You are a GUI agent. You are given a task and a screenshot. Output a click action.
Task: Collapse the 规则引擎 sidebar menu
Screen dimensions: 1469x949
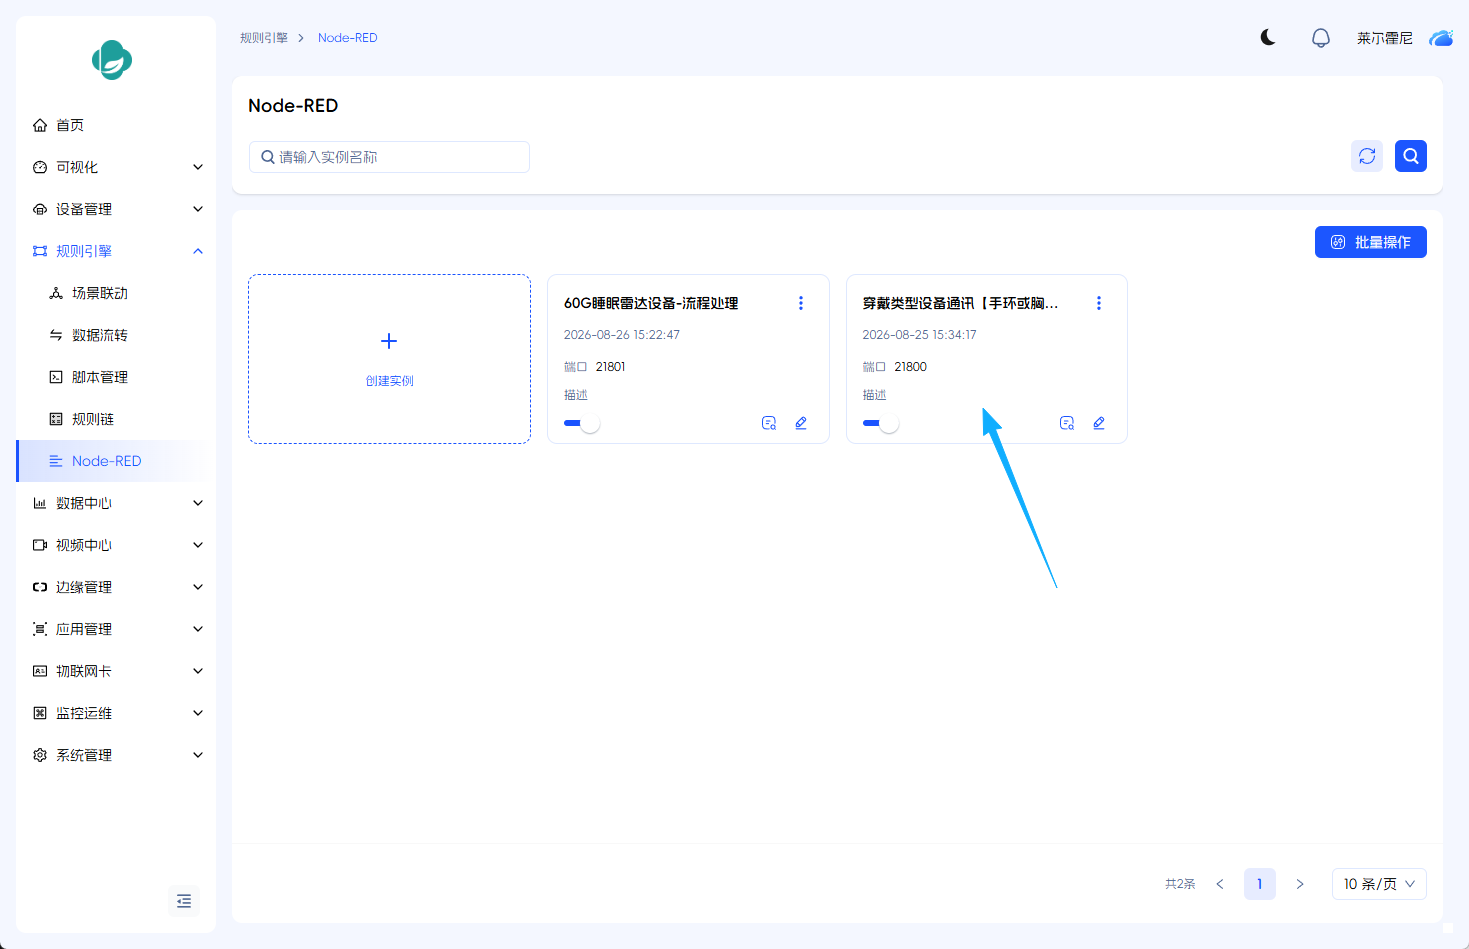point(116,251)
